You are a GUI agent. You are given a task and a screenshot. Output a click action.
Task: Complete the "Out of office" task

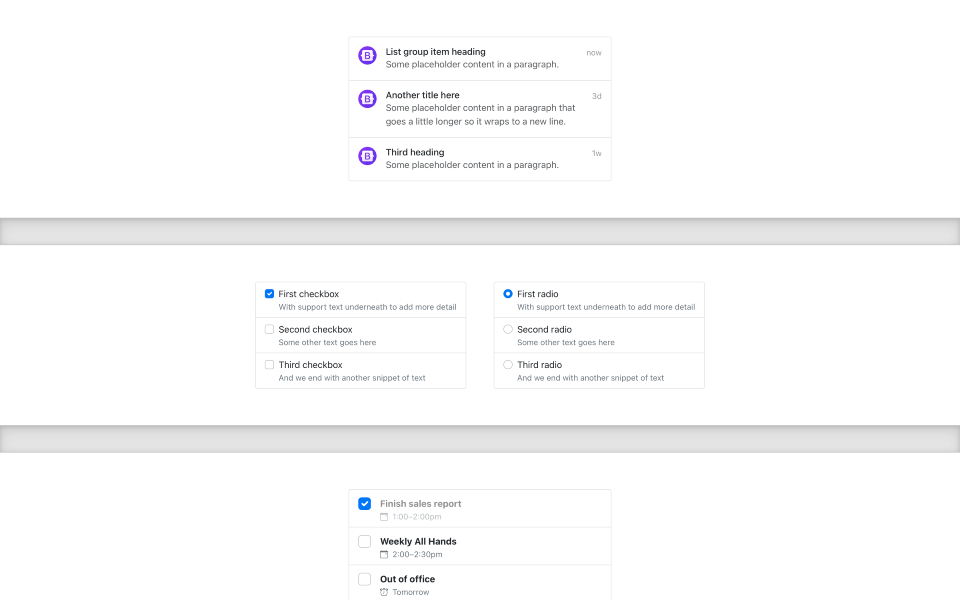coord(365,578)
